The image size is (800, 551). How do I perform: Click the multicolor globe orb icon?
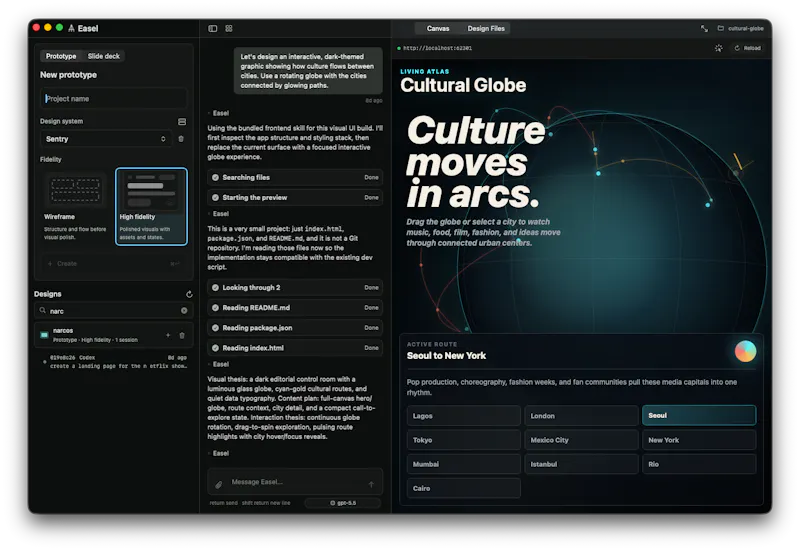pos(745,351)
